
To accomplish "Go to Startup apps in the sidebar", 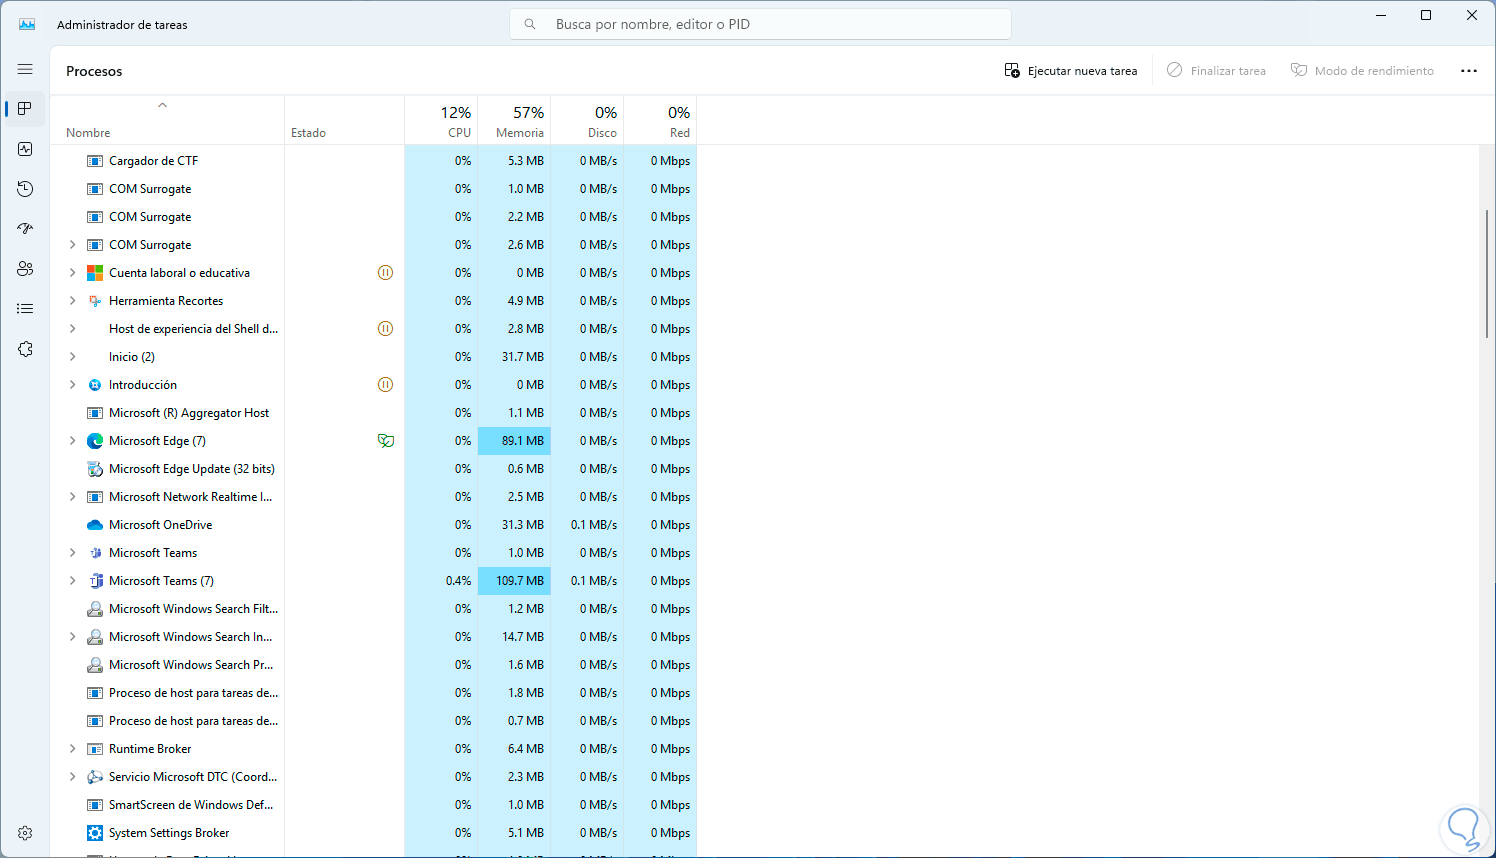I will point(25,229).
